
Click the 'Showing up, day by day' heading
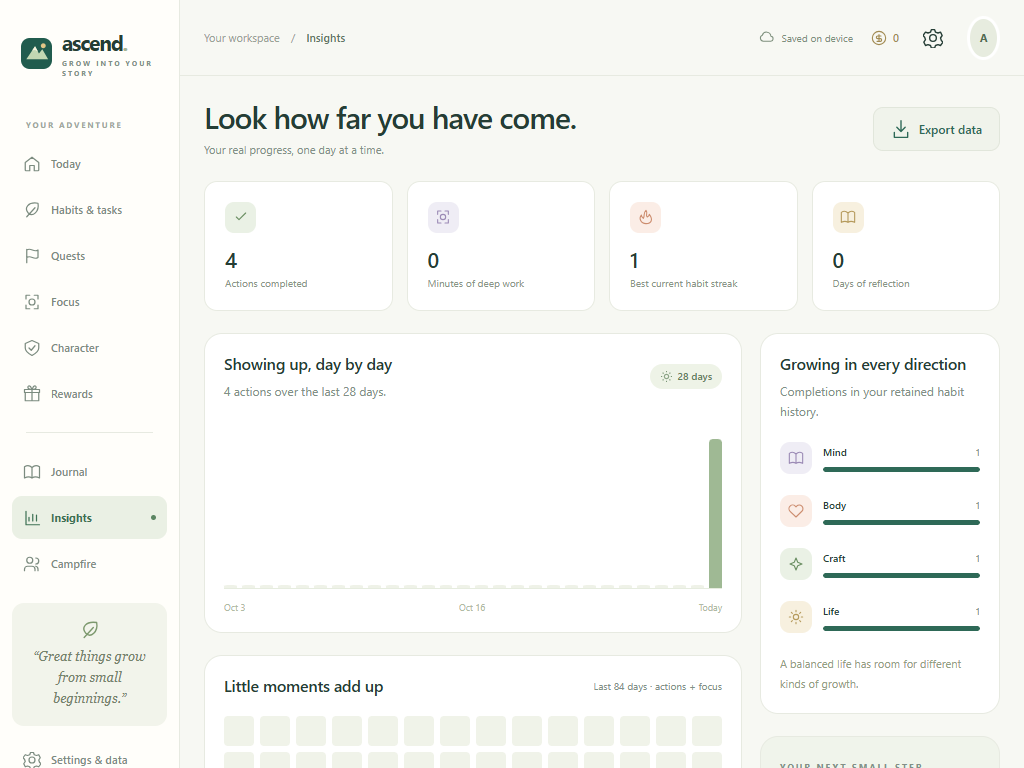[x=308, y=364]
